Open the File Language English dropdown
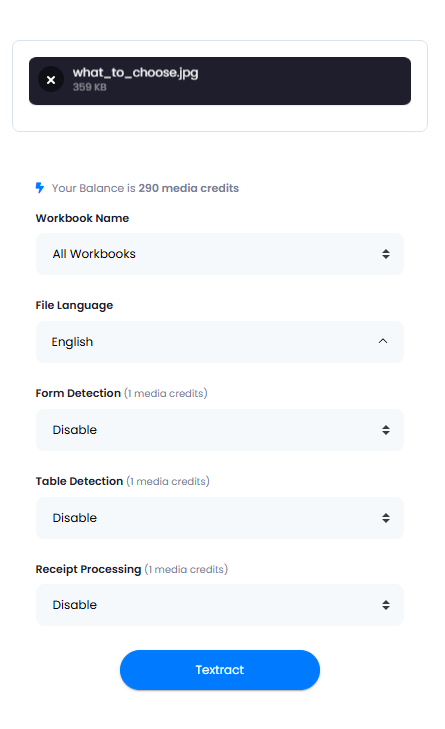Viewport: 445px width, 729px height. [x=219, y=342]
